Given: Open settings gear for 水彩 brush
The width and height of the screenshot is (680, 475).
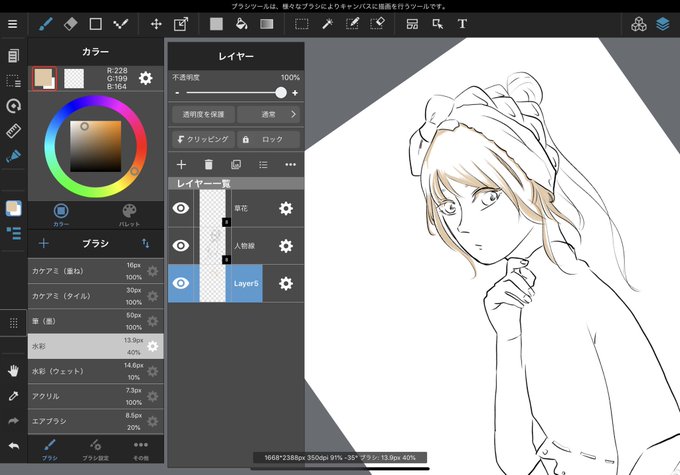Looking at the screenshot, I should 153,346.
